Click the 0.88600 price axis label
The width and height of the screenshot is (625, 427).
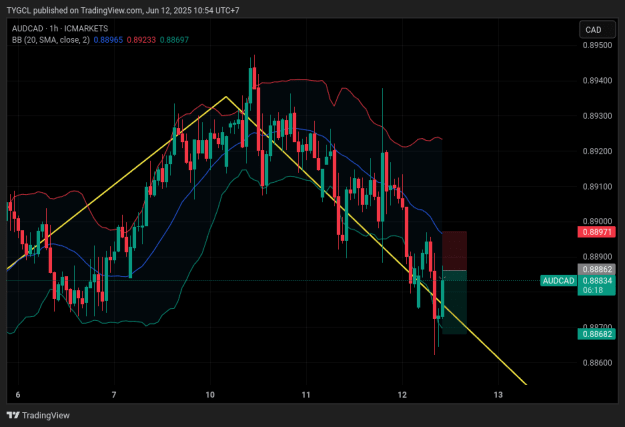[x=597, y=363]
